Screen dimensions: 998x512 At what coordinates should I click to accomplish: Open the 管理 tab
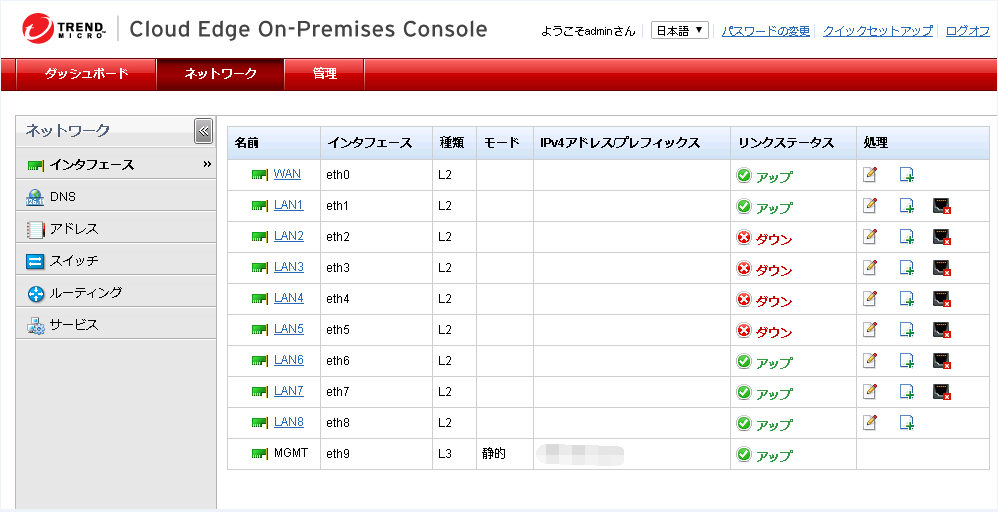pos(325,74)
